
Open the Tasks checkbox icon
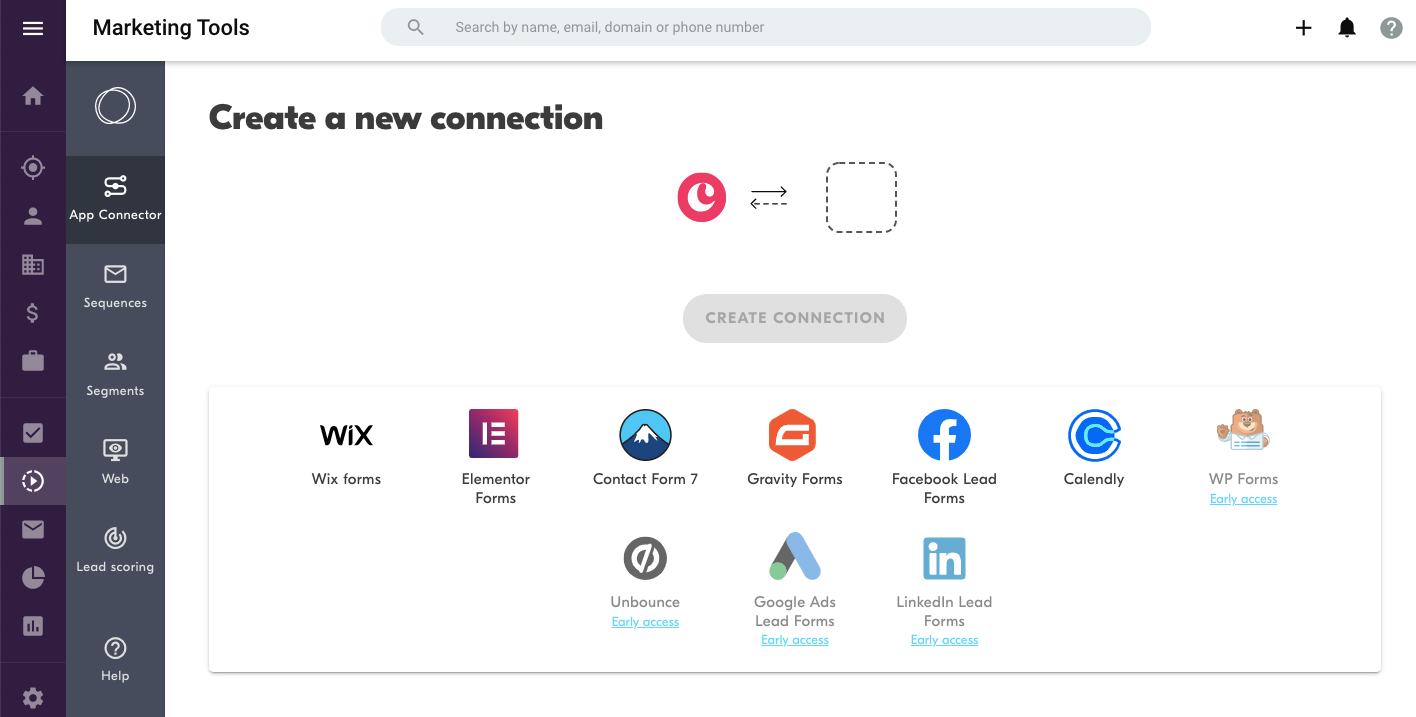tap(33, 433)
